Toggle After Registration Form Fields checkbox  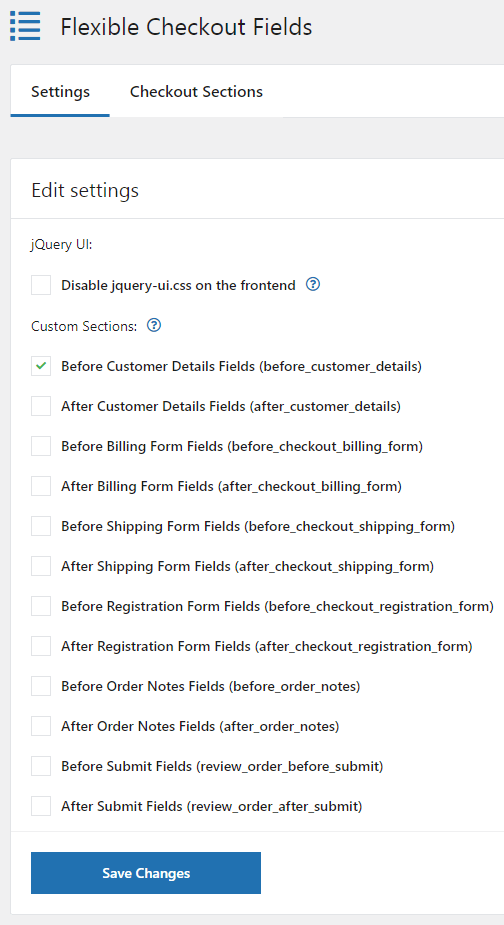point(41,647)
